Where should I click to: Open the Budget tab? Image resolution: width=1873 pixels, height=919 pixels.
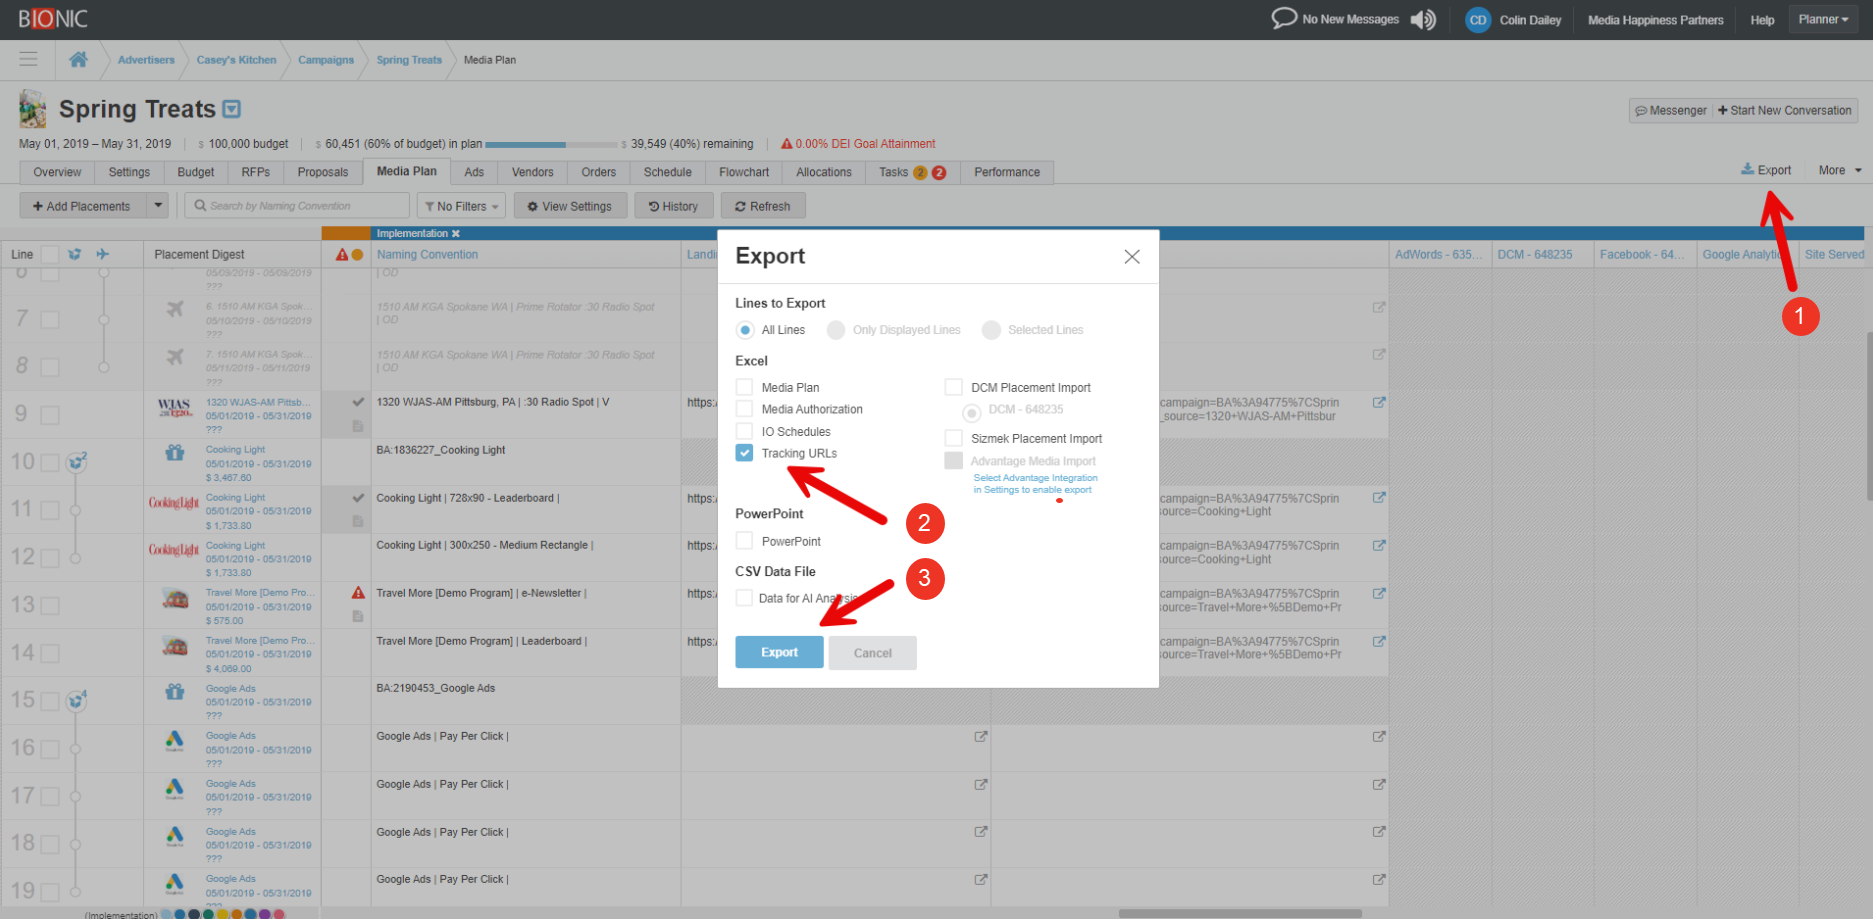[x=196, y=172]
